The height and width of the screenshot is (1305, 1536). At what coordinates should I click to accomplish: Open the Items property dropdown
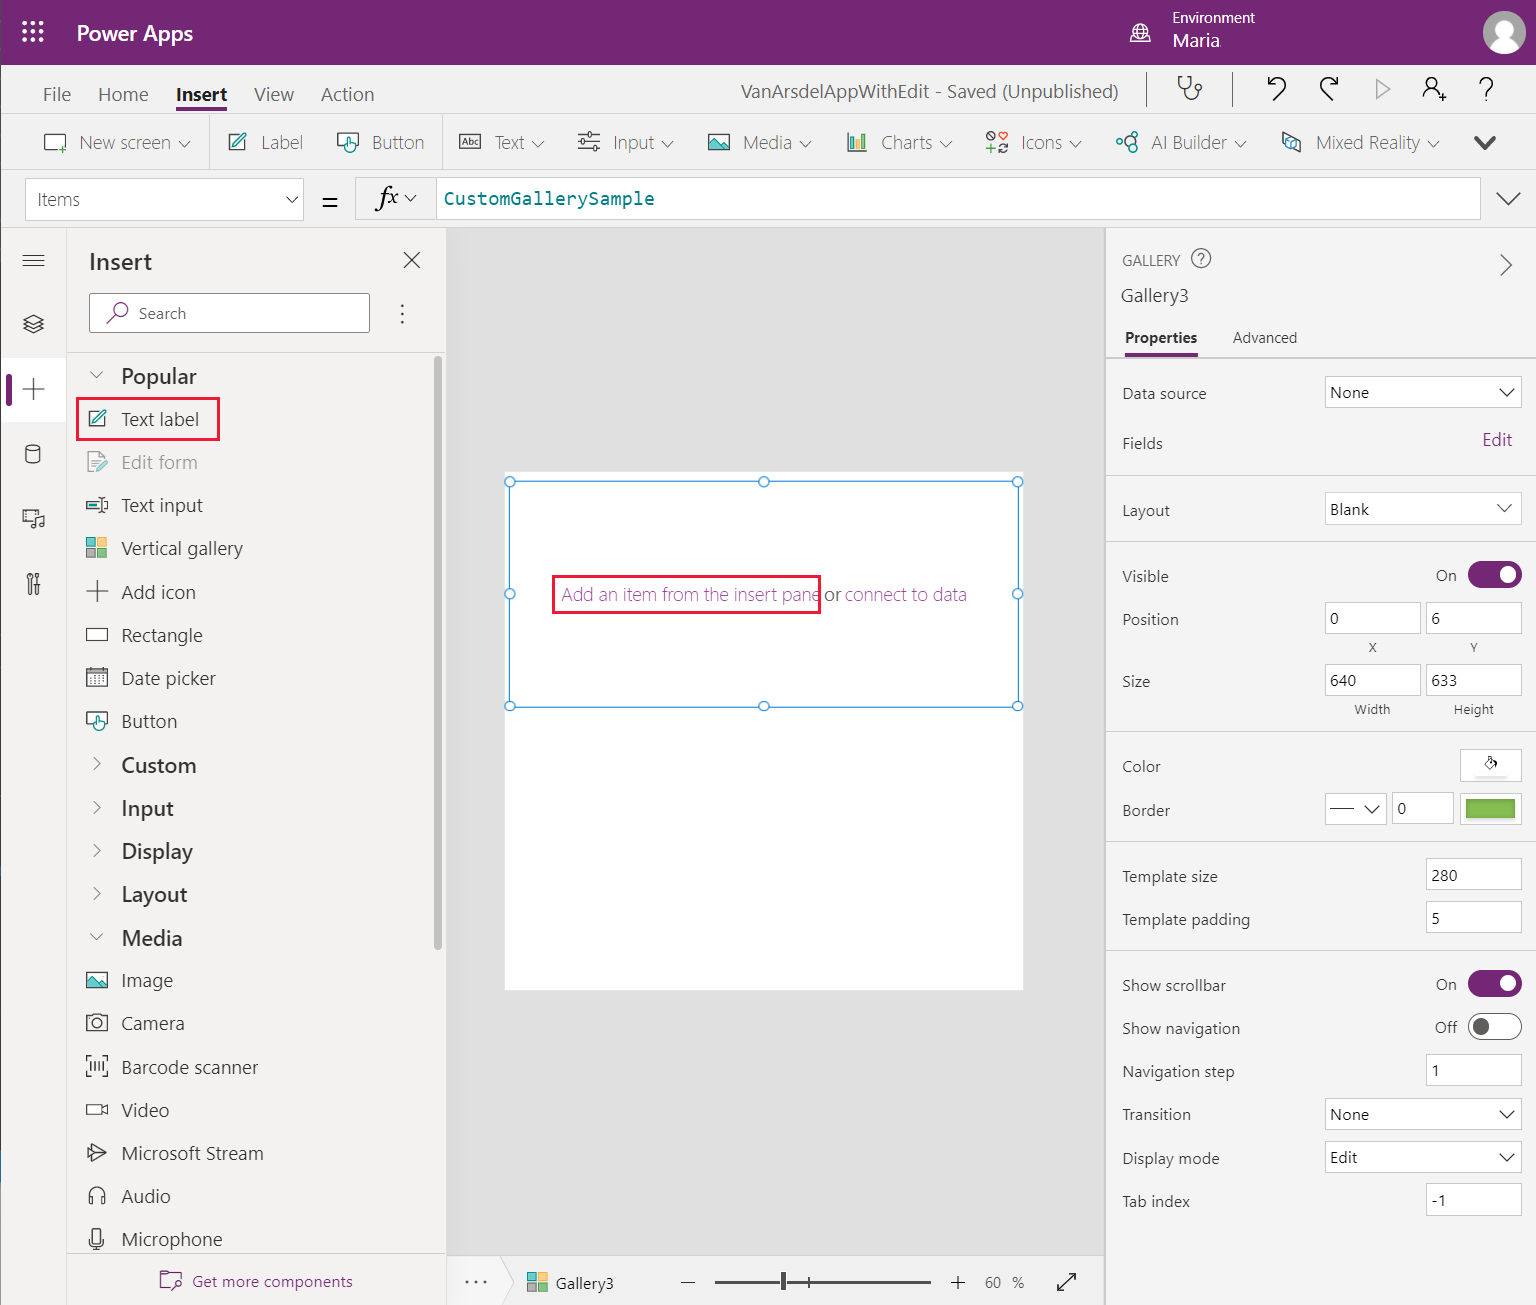point(164,199)
